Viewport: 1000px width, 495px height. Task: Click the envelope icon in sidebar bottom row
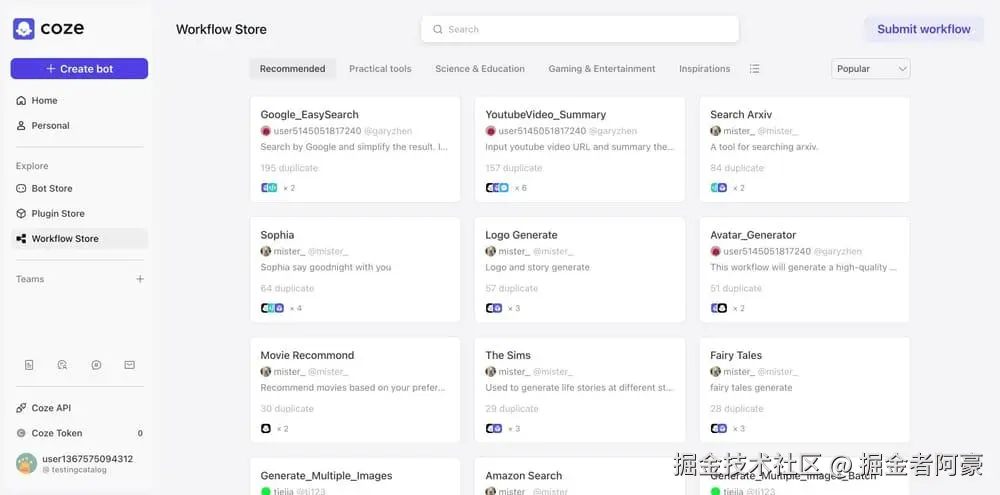[129, 365]
